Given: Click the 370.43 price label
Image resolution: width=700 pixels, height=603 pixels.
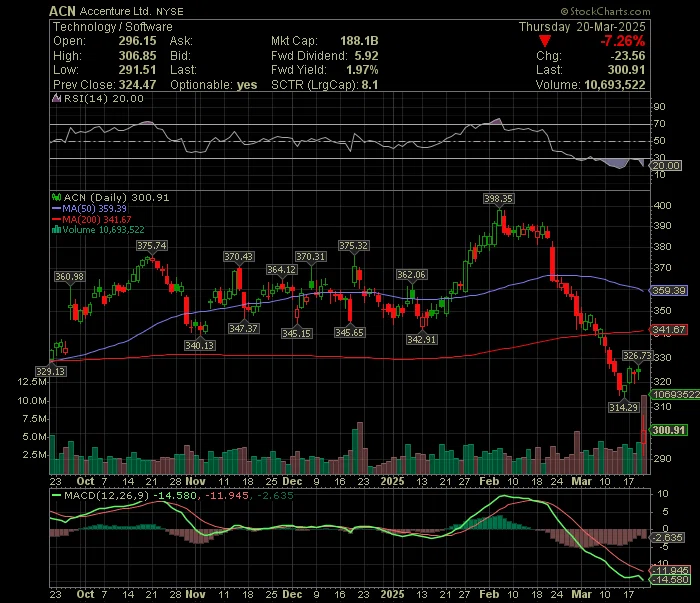Looking at the screenshot, I should (x=238, y=257).
